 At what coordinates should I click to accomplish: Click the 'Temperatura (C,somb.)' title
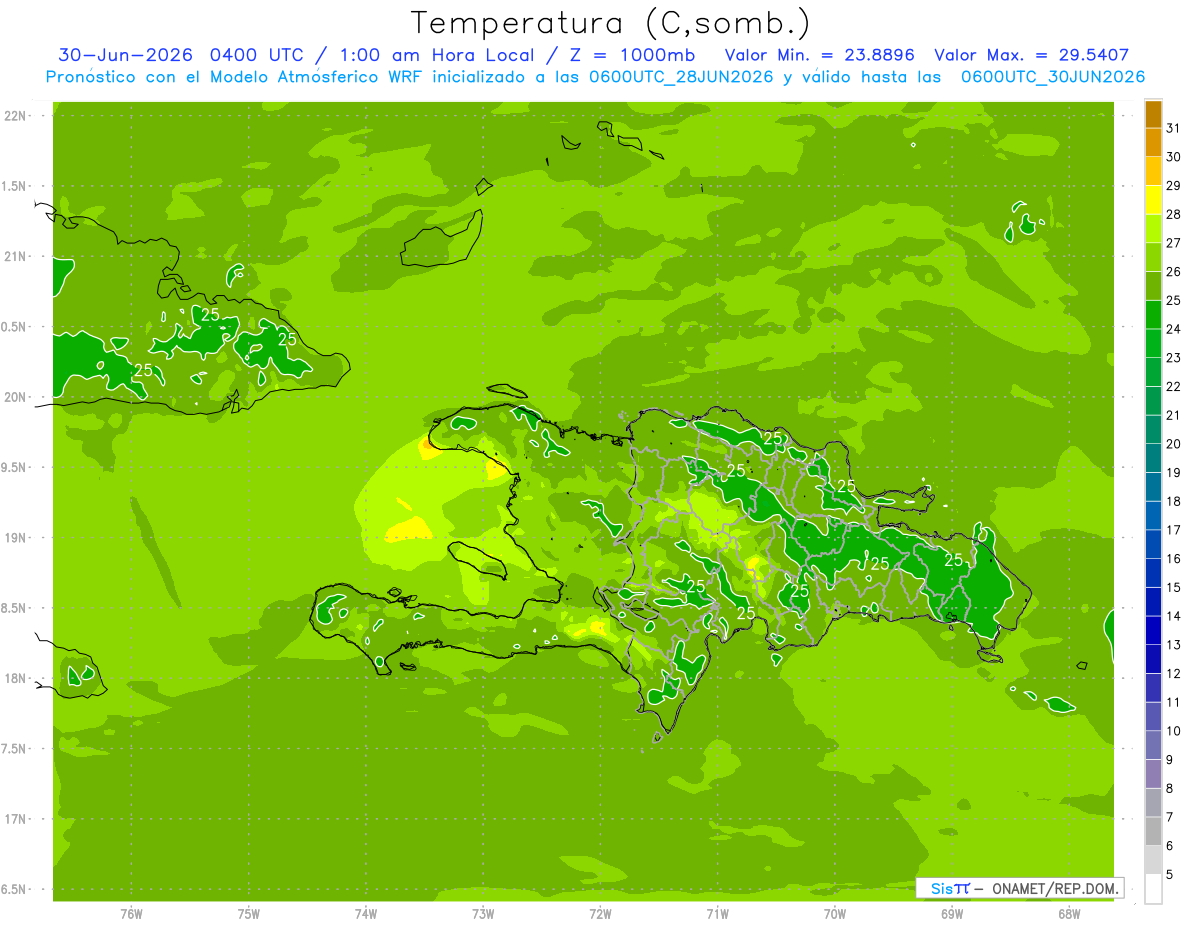coord(611,23)
